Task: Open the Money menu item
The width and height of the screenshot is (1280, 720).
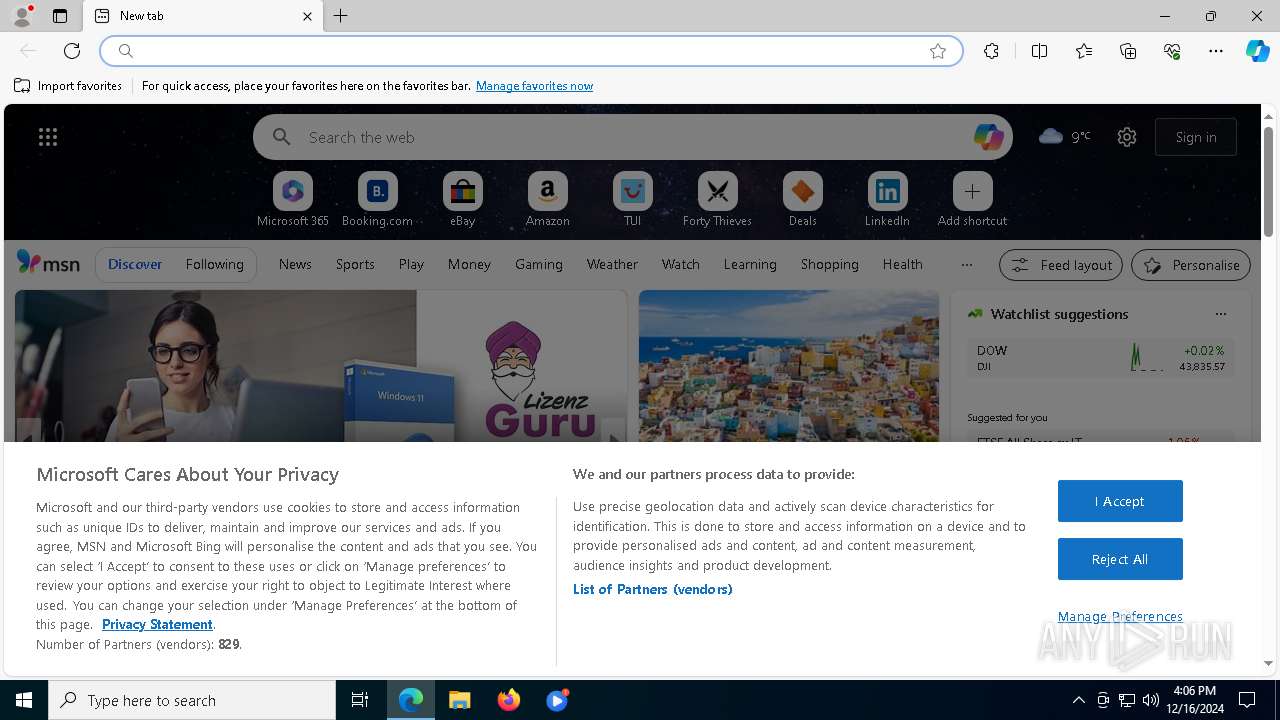Action: (469, 264)
